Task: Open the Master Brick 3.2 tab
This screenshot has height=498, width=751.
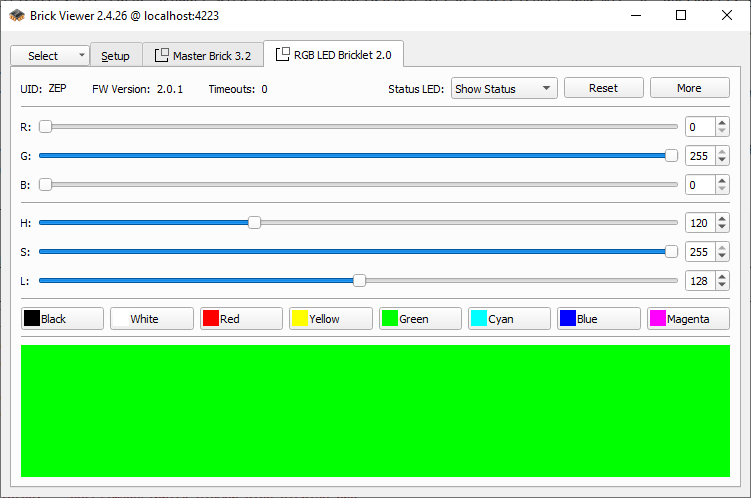Action: click(x=203, y=56)
